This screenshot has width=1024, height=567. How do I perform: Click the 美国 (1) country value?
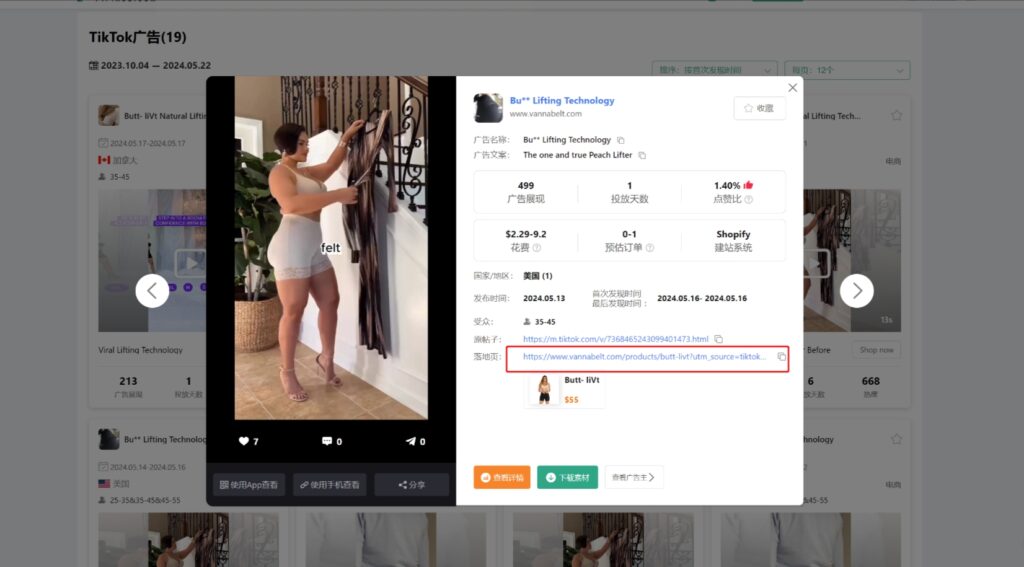click(x=537, y=276)
